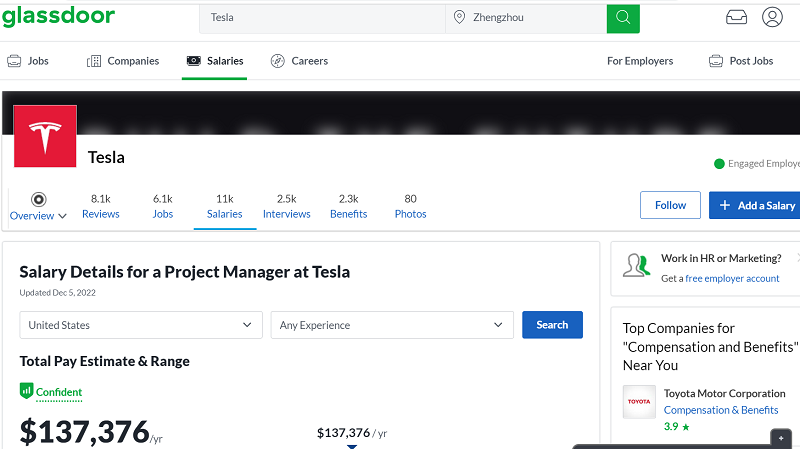Image resolution: width=800 pixels, height=449 pixels.
Task: Open the free employer account link
Action: pos(732,278)
